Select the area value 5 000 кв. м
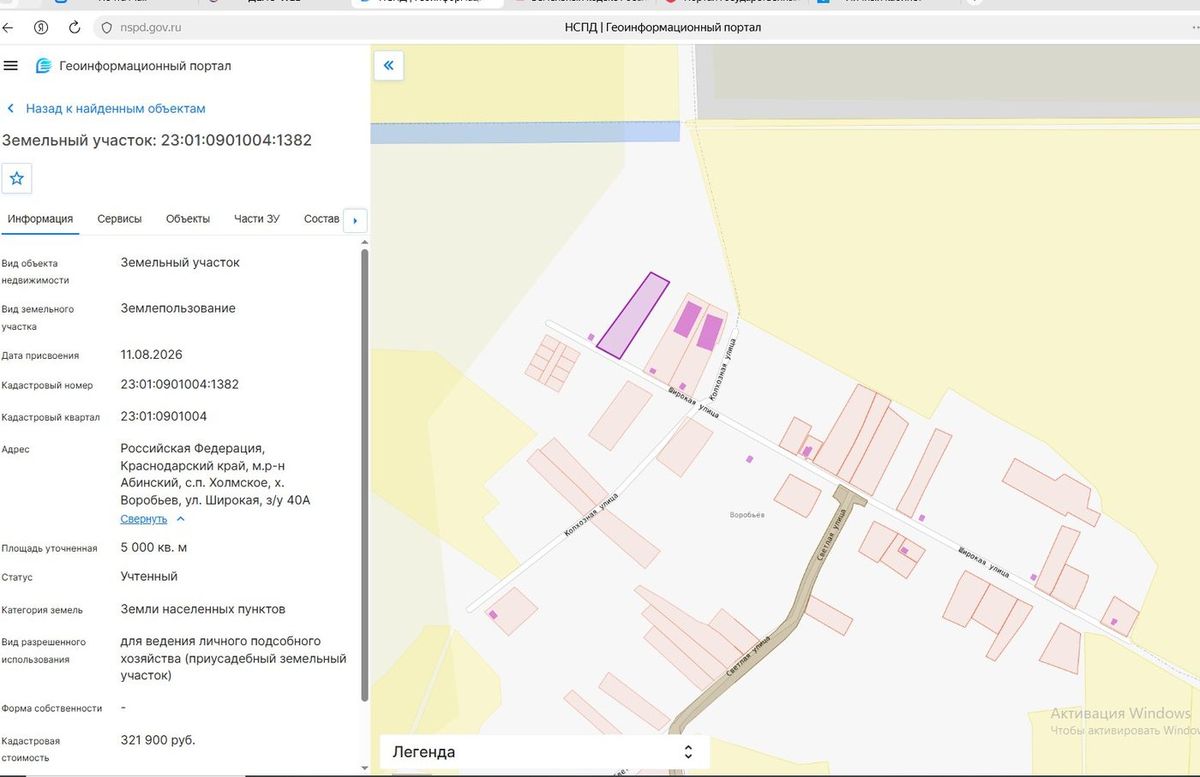The image size is (1200, 777). [154, 547]
